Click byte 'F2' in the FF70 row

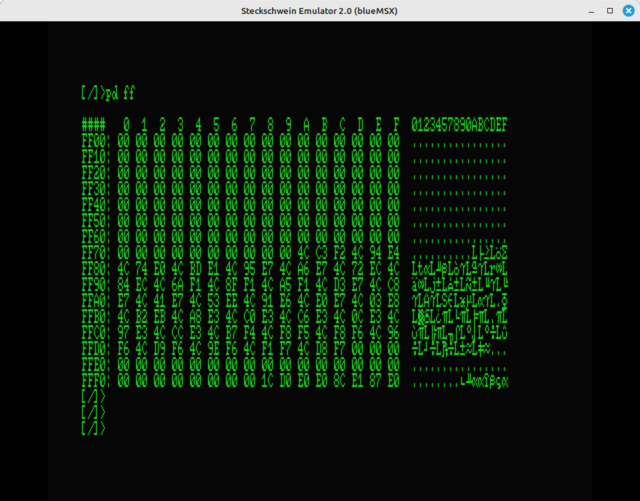pyautogui.click(x=339, y=253)
